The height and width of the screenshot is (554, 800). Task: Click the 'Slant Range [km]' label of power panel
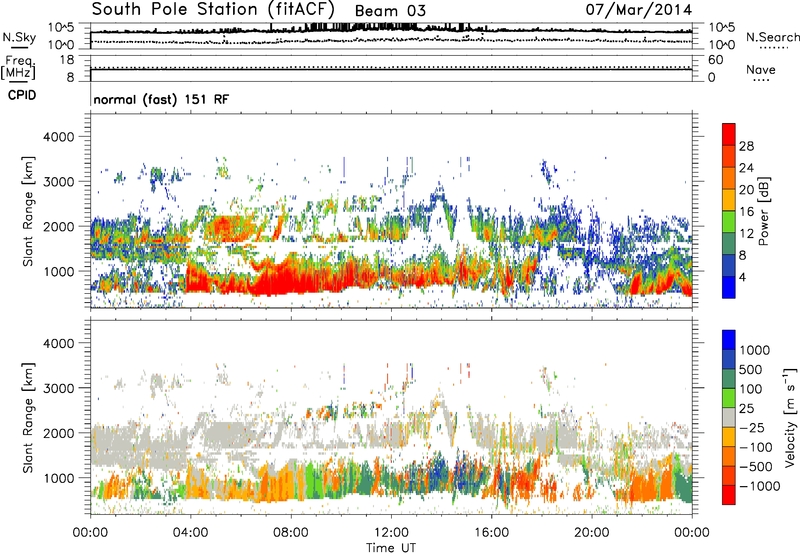coord(28,211)
